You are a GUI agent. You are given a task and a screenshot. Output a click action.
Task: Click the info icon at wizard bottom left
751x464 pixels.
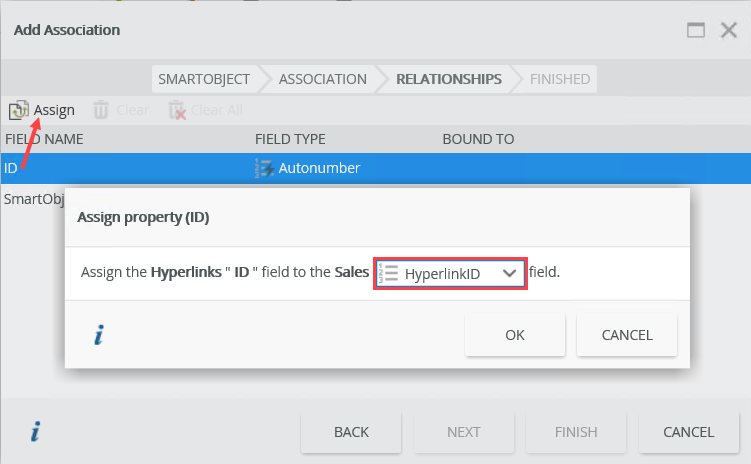click(35, 432)
